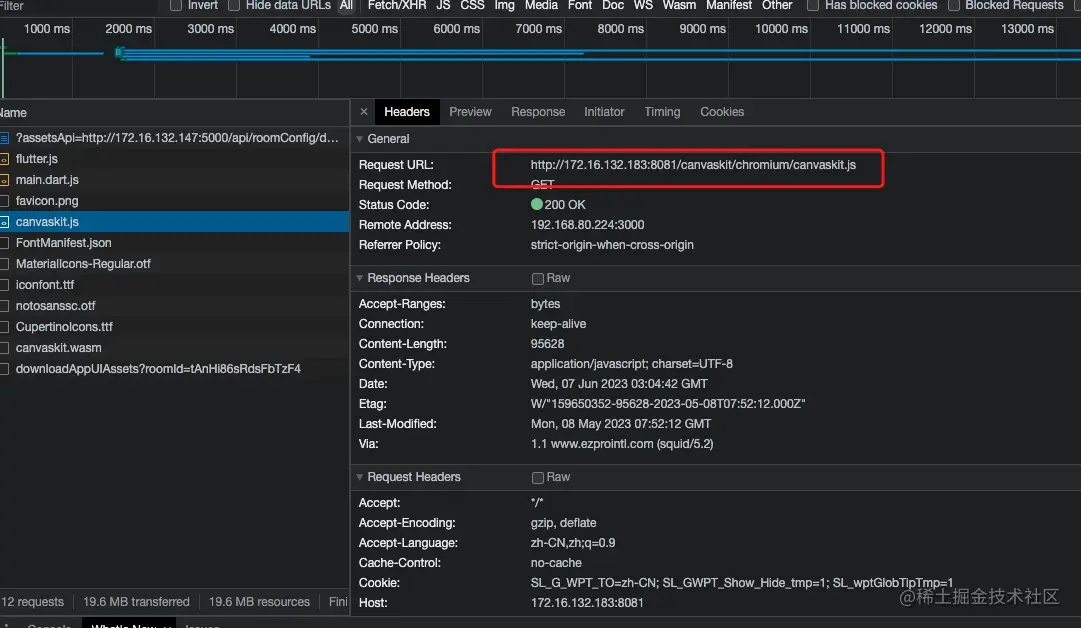Click the Via squid/5.2 value
This screenshot has width=1081, height=628.
(622, 444)
